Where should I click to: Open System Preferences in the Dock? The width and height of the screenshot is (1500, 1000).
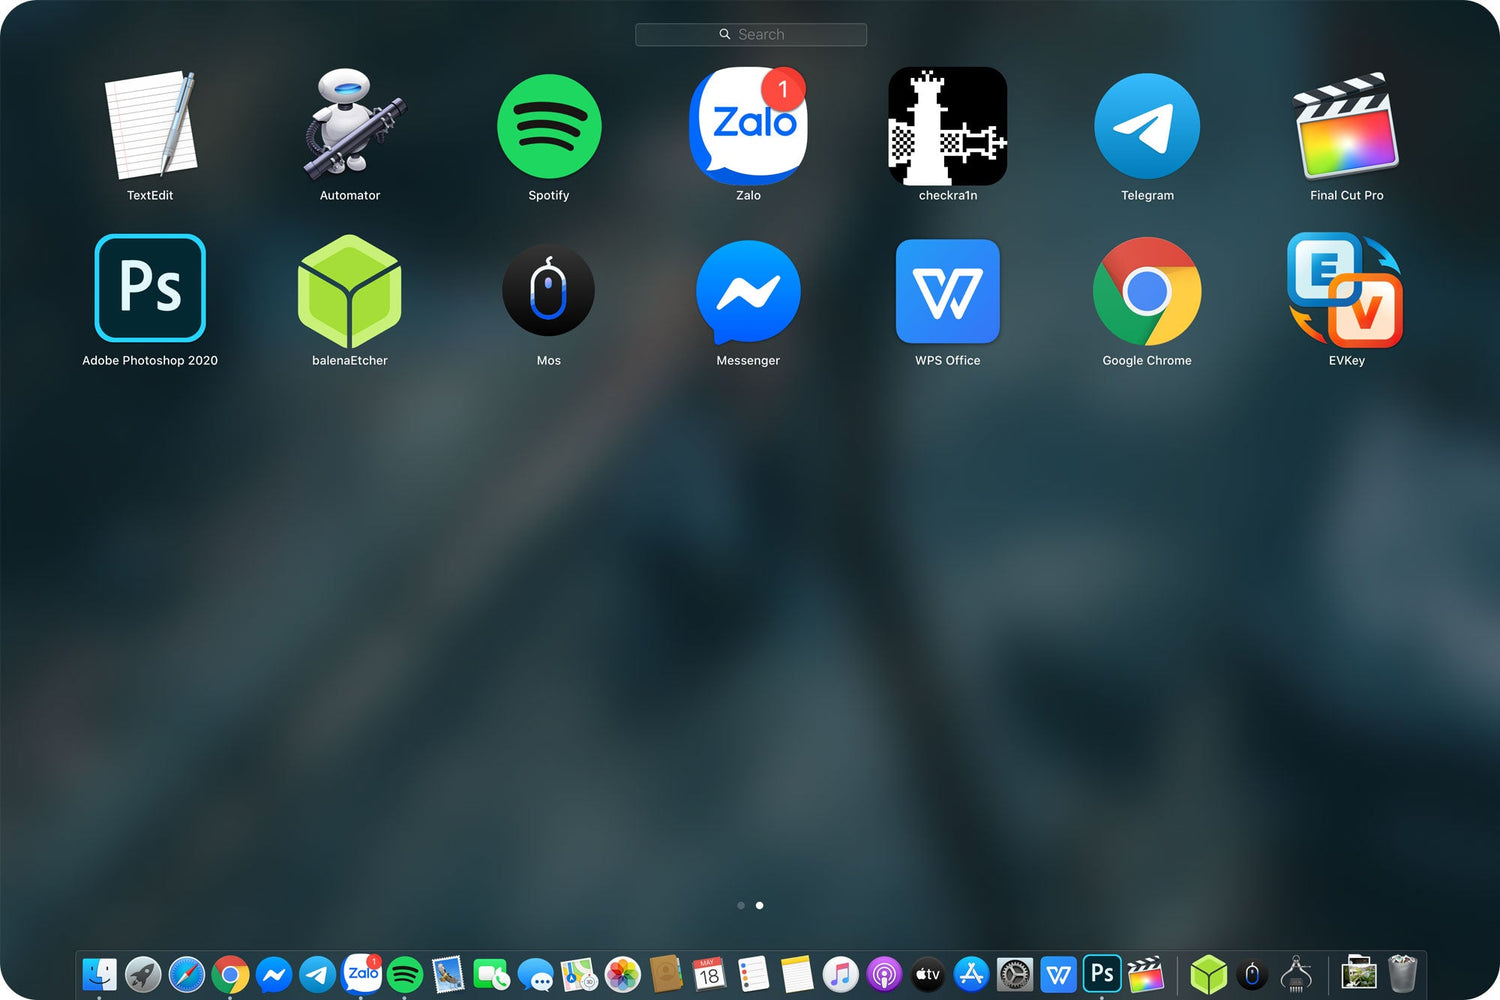tap(1014, 974)
